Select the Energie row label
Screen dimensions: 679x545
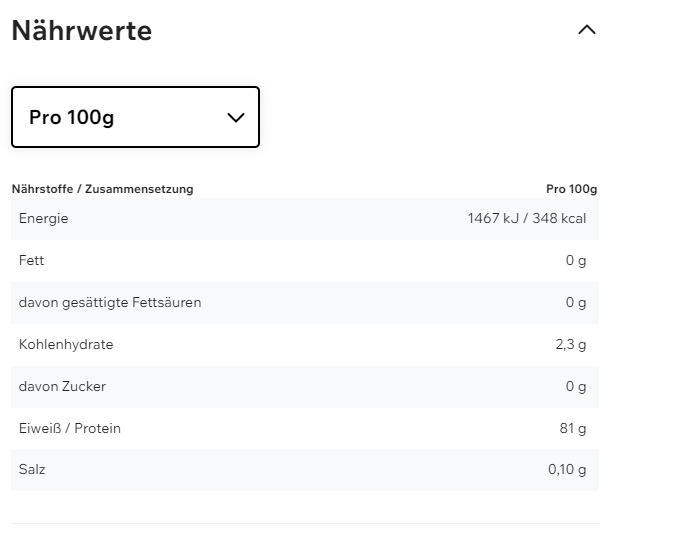click(x=44, y=218)
